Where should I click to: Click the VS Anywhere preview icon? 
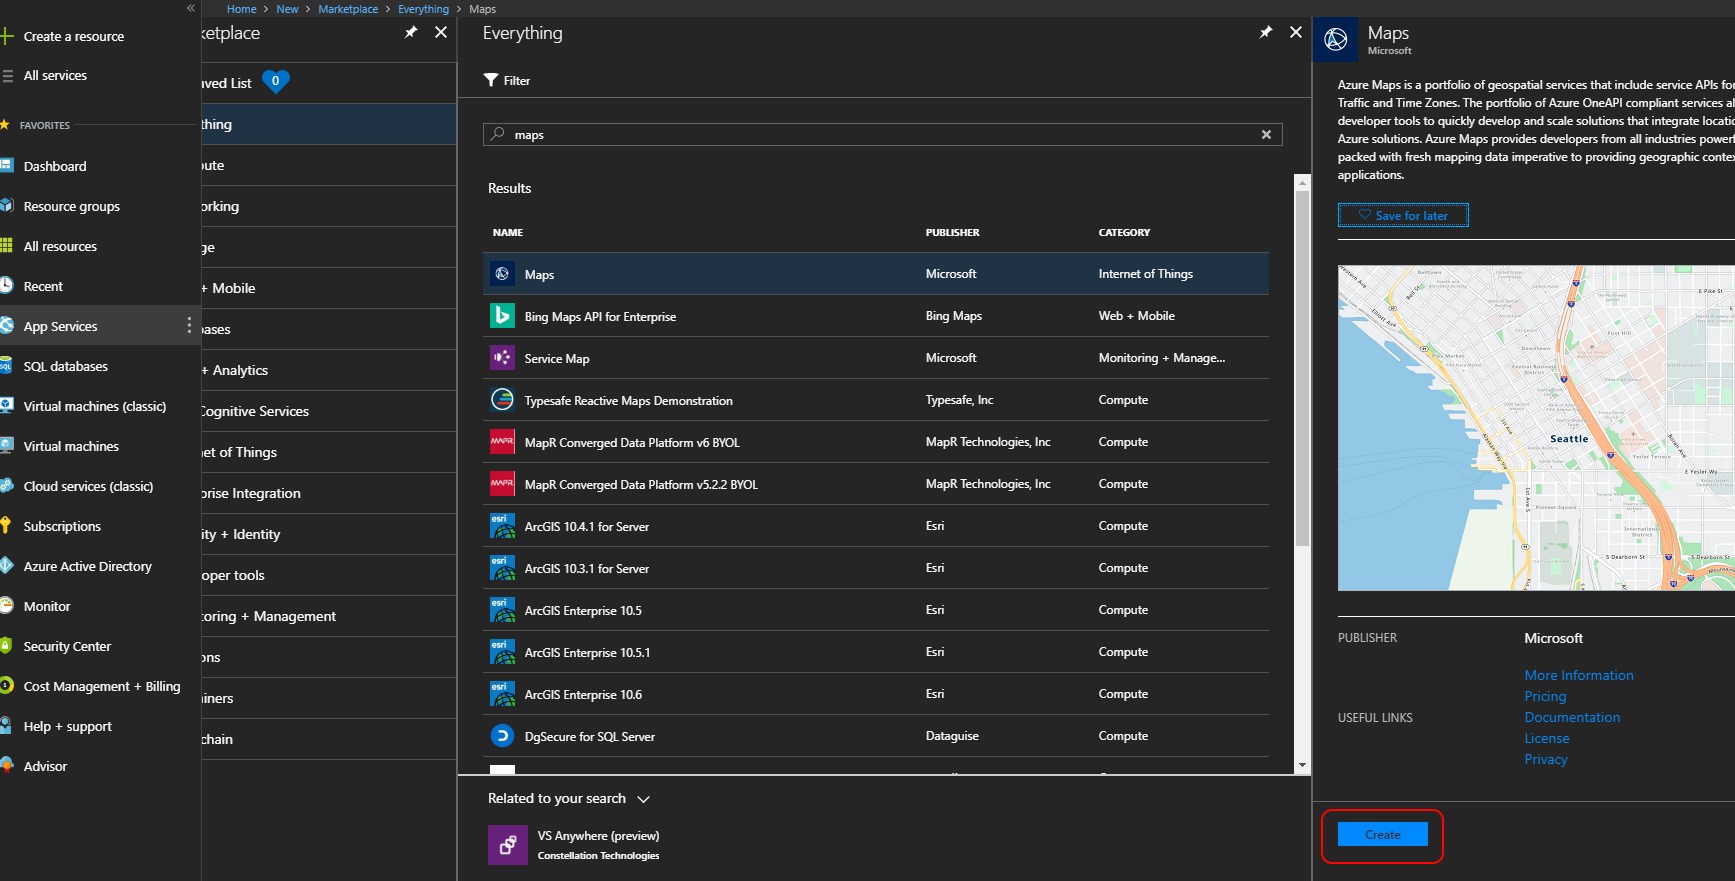click(x=508, y=845)
